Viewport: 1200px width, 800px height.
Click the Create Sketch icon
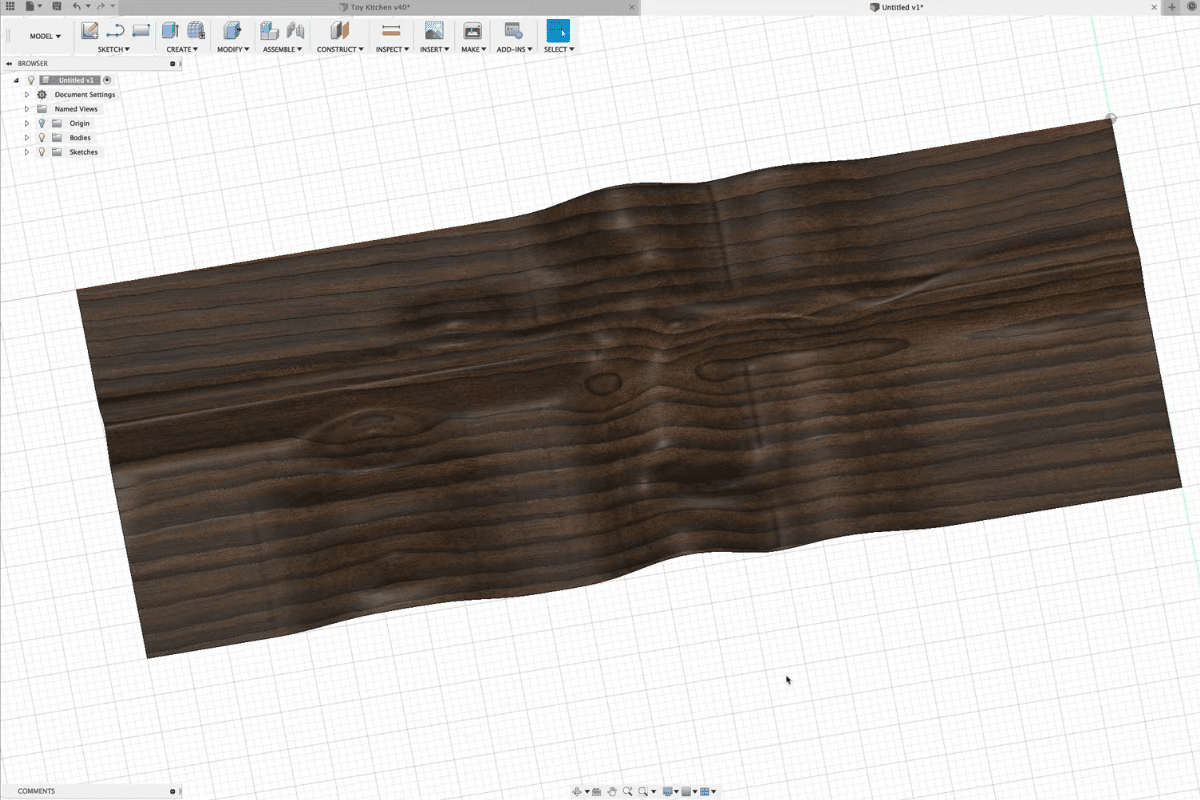click(90, 30)
